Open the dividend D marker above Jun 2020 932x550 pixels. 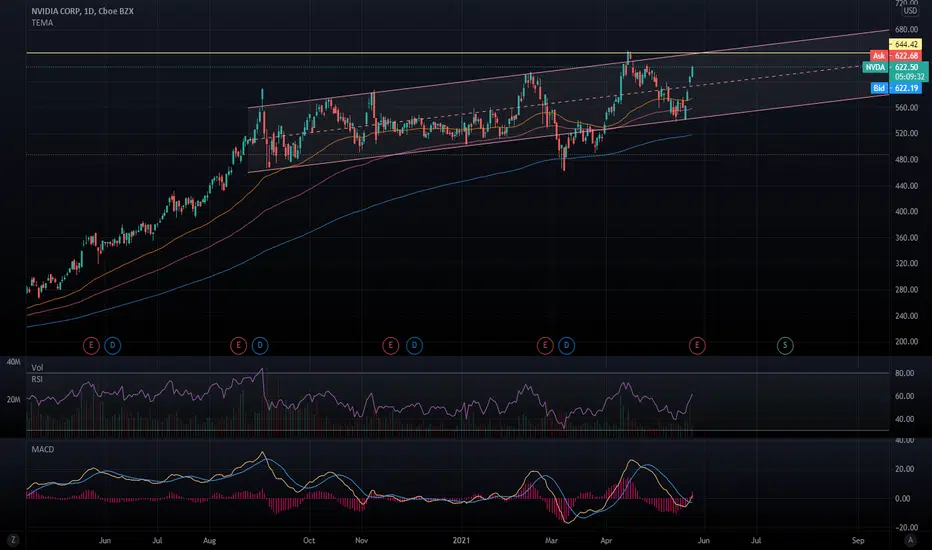coord(112,345)
